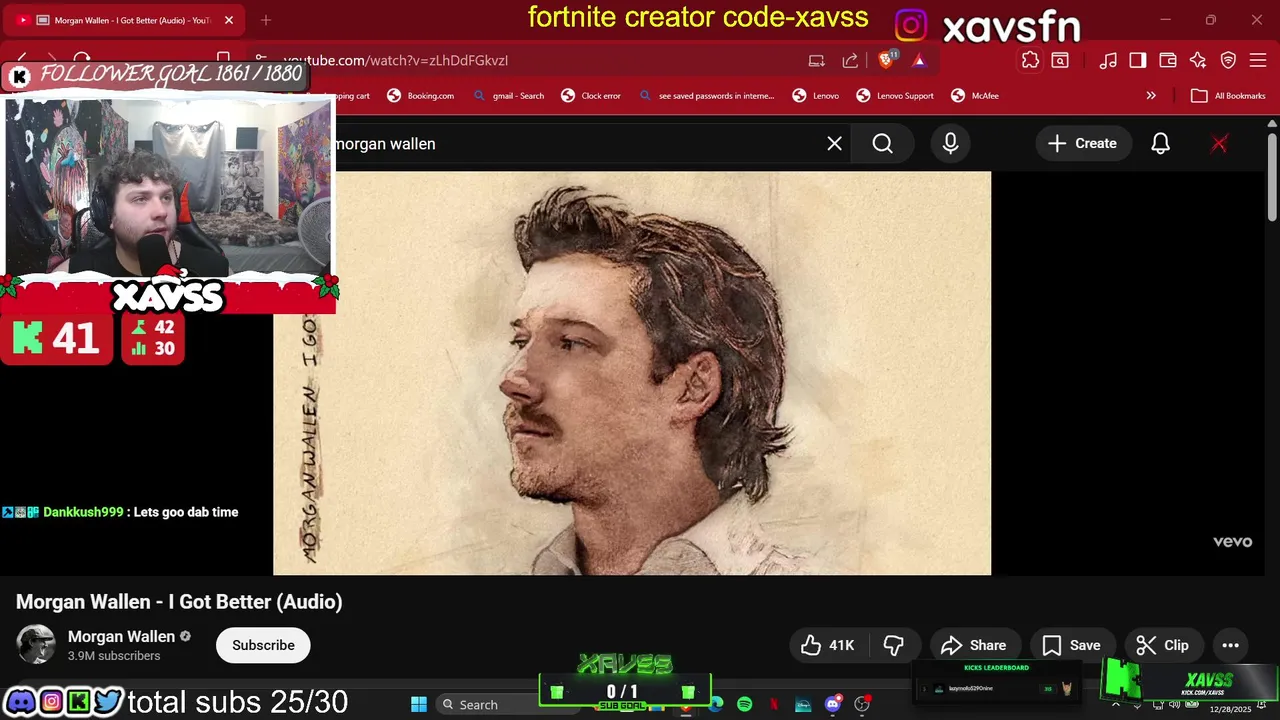Click the Create button
Viewport: 1280px width, 720px height.
pos(1081,143)
